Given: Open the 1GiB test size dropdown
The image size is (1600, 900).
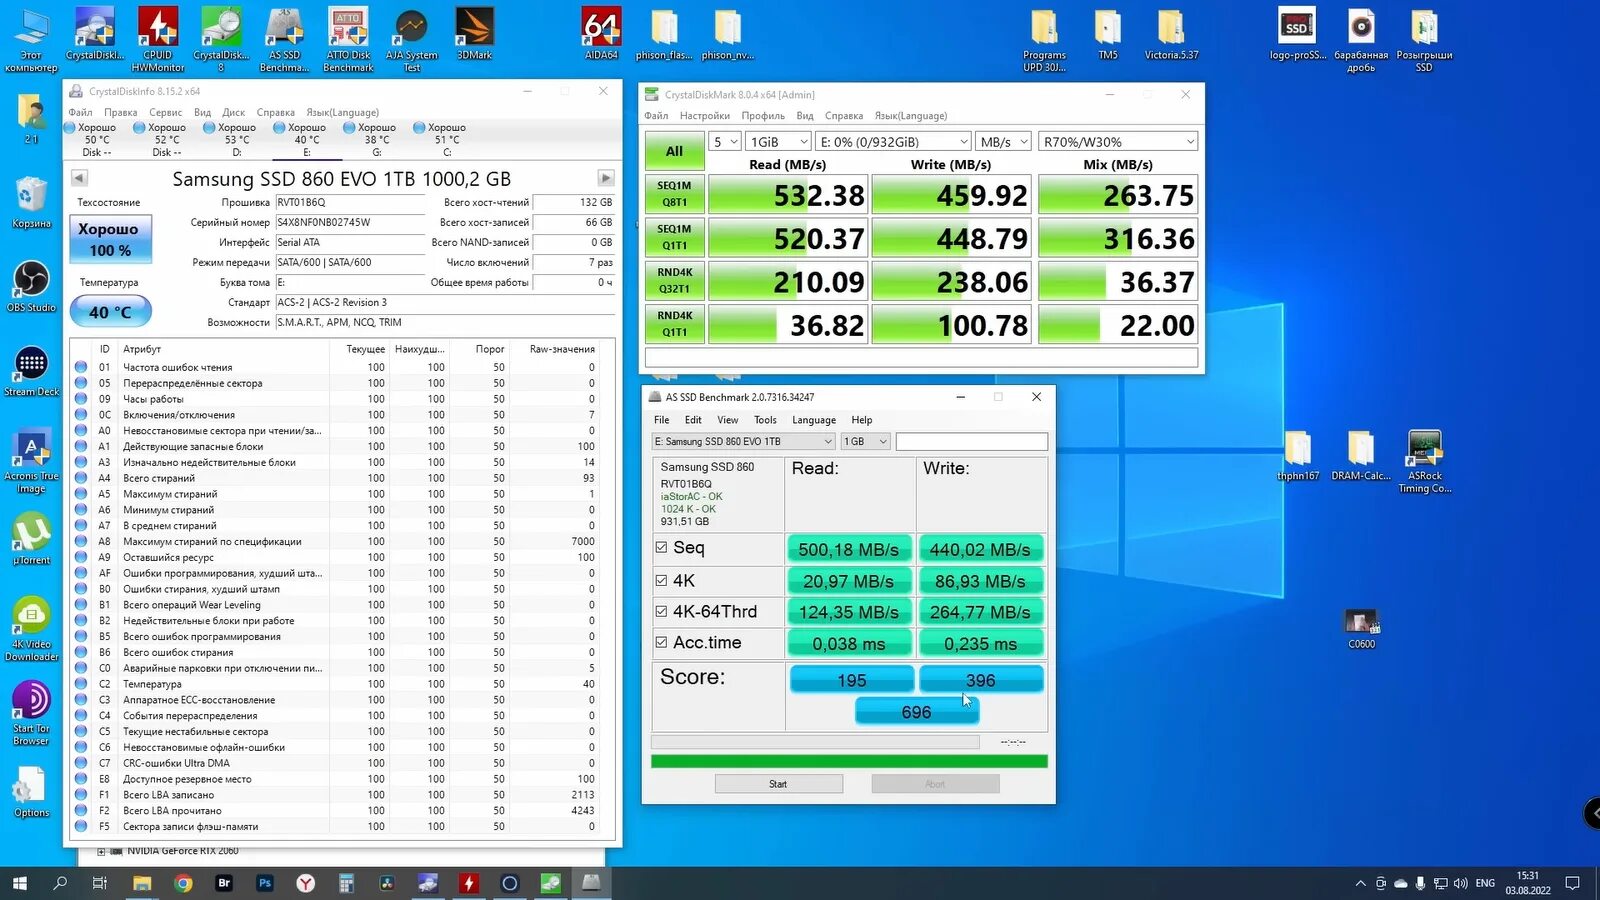Looking at the screenshot, I should 778,142.
